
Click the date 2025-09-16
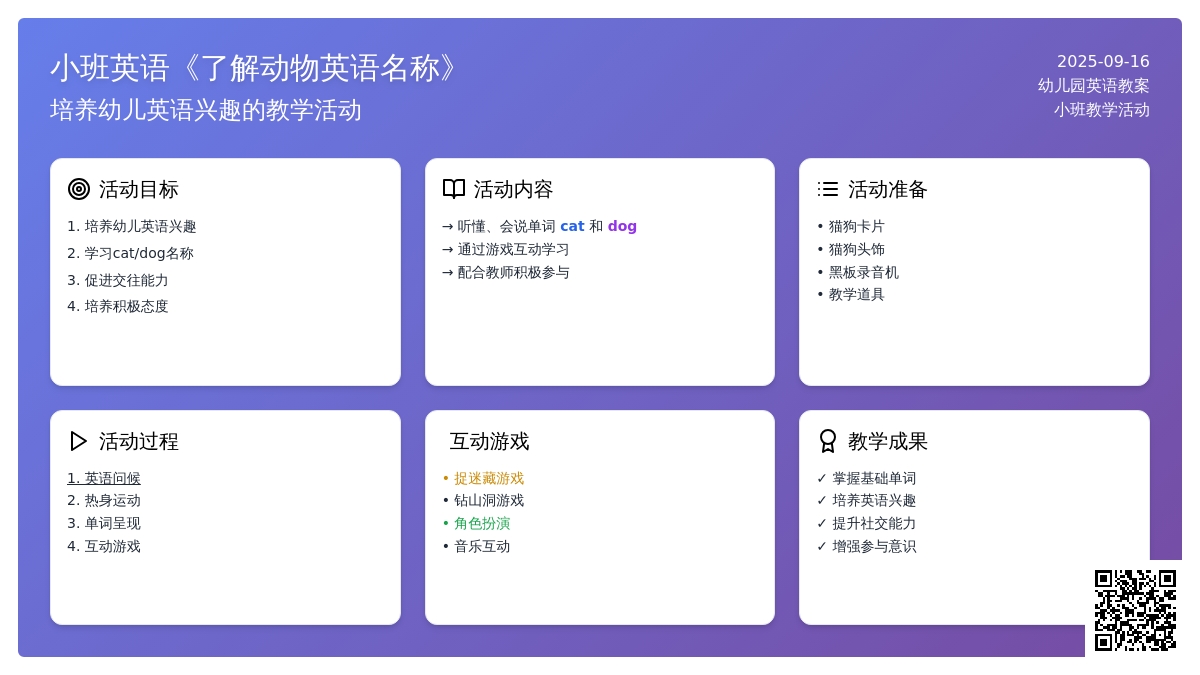(1103, 61)
